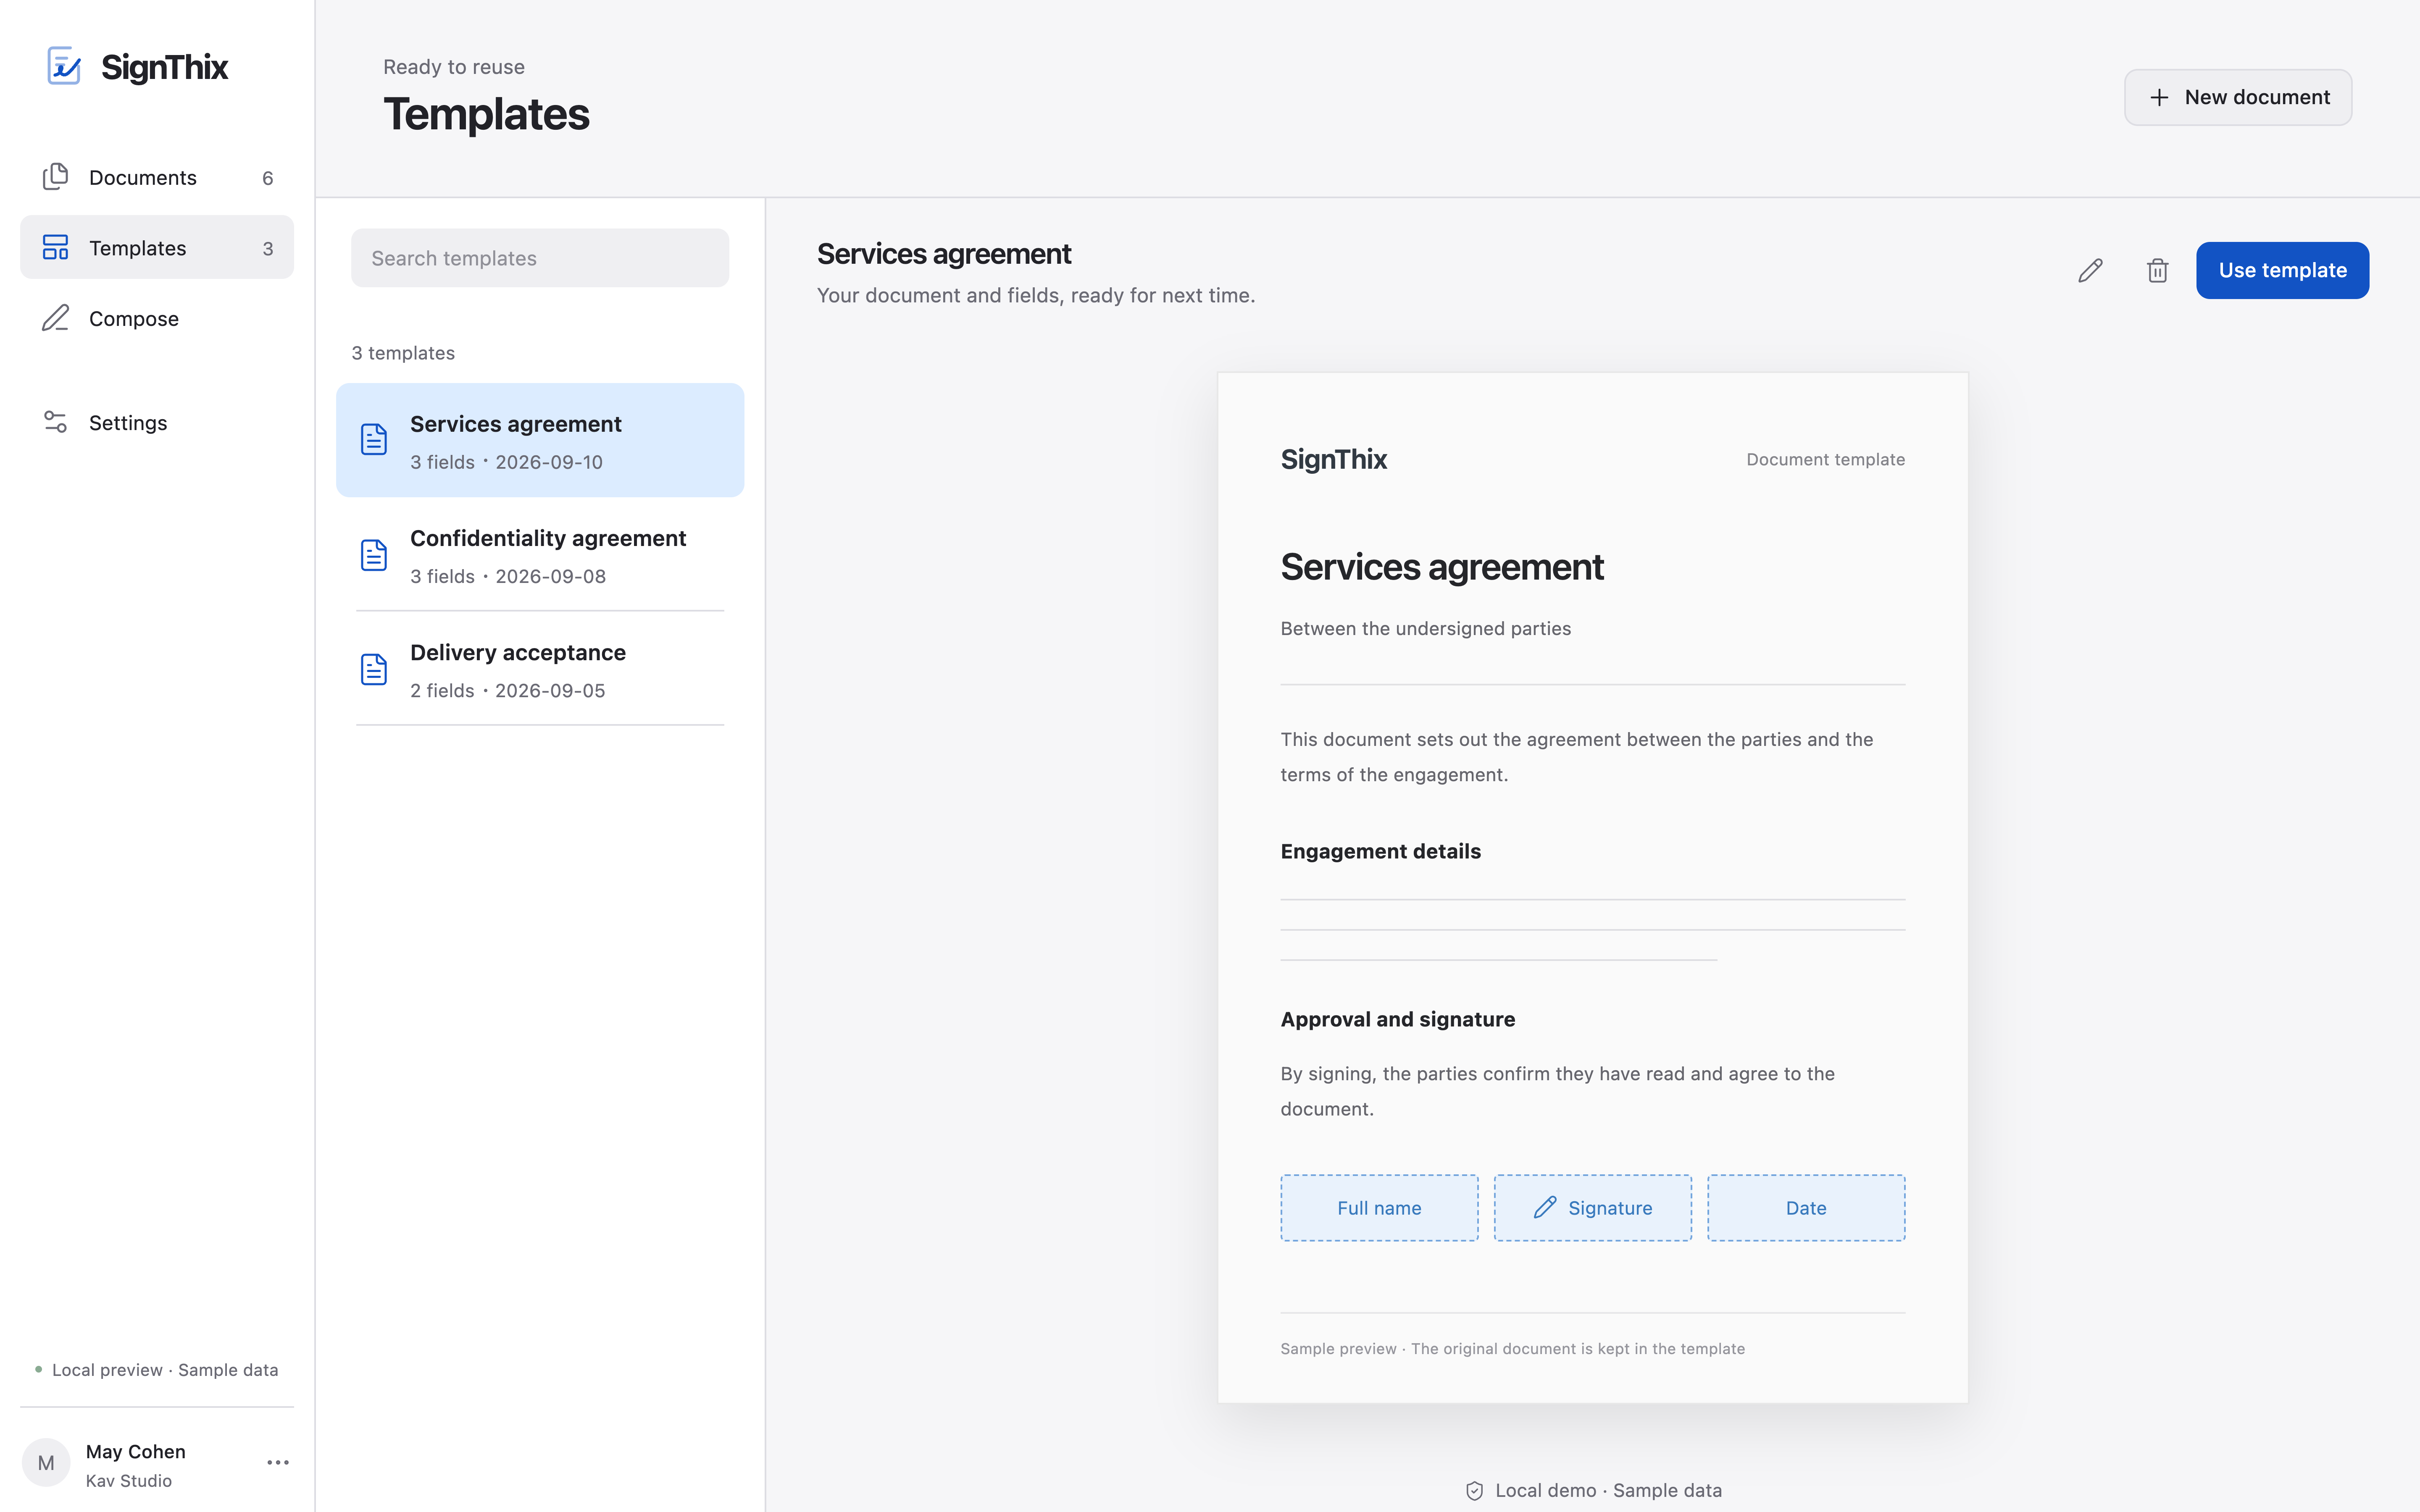2420x1512 pixels.
Task: Click the Date field placeholder
Action: (x=1806, y=1208)
